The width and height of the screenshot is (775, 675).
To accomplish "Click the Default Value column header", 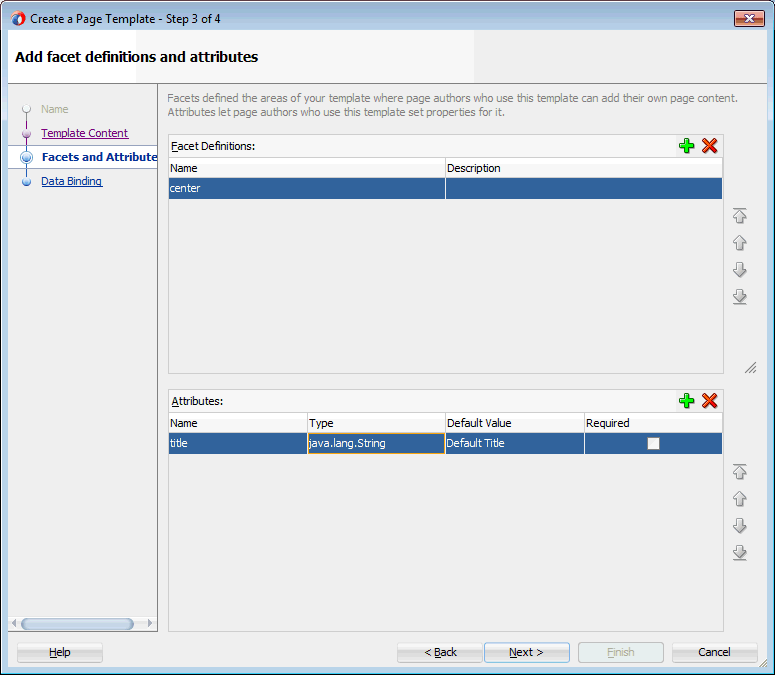I will [515, 423].
